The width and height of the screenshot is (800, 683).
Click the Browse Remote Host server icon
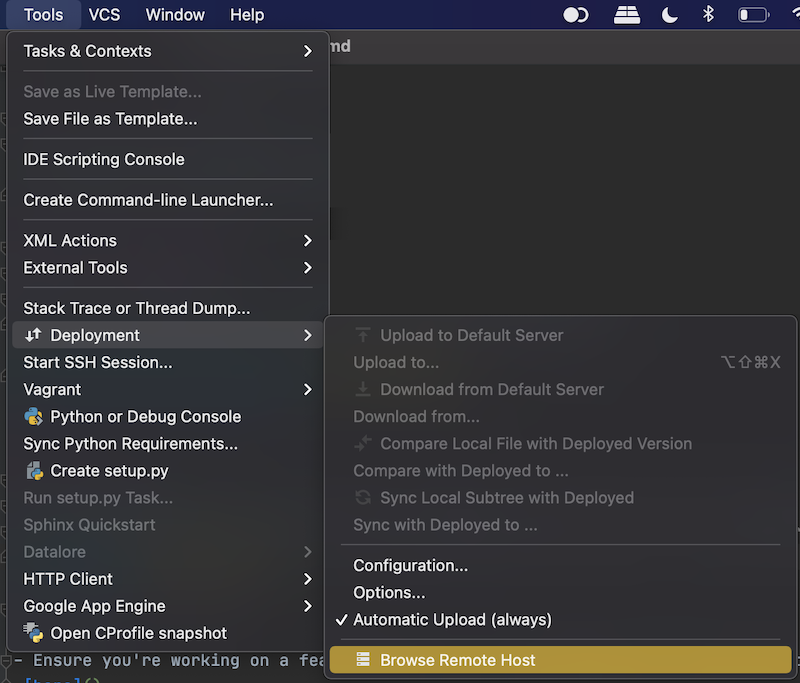[363, 660]
